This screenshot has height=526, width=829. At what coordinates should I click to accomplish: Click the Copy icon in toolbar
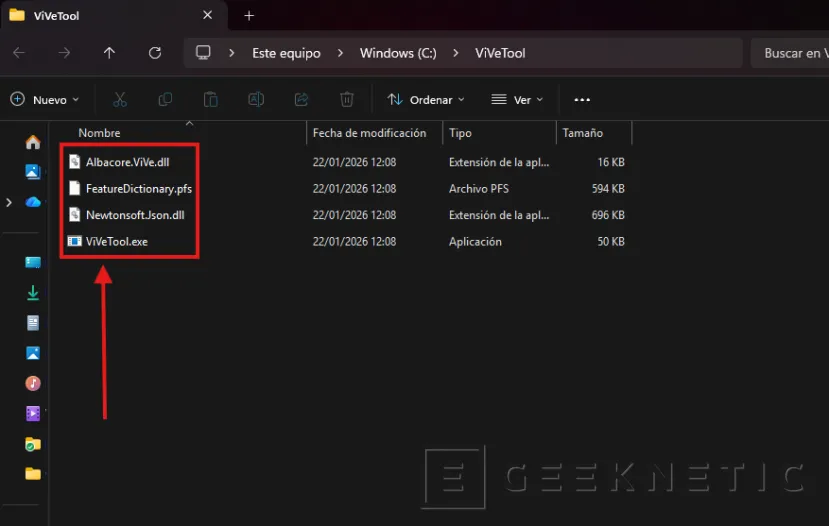point(165,99)
